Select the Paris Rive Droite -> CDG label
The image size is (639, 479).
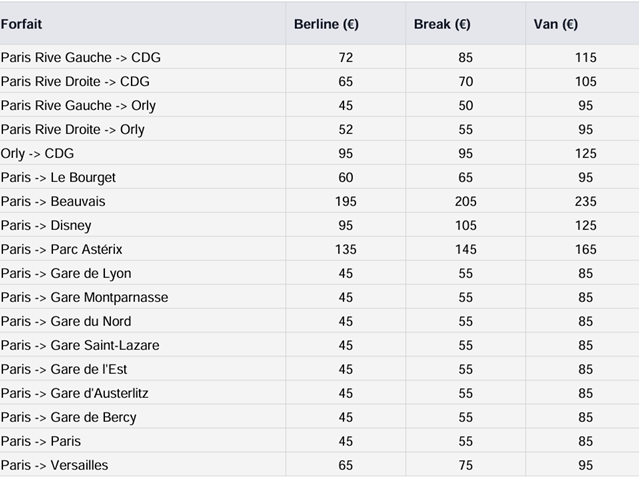click(x=76, y=81)
